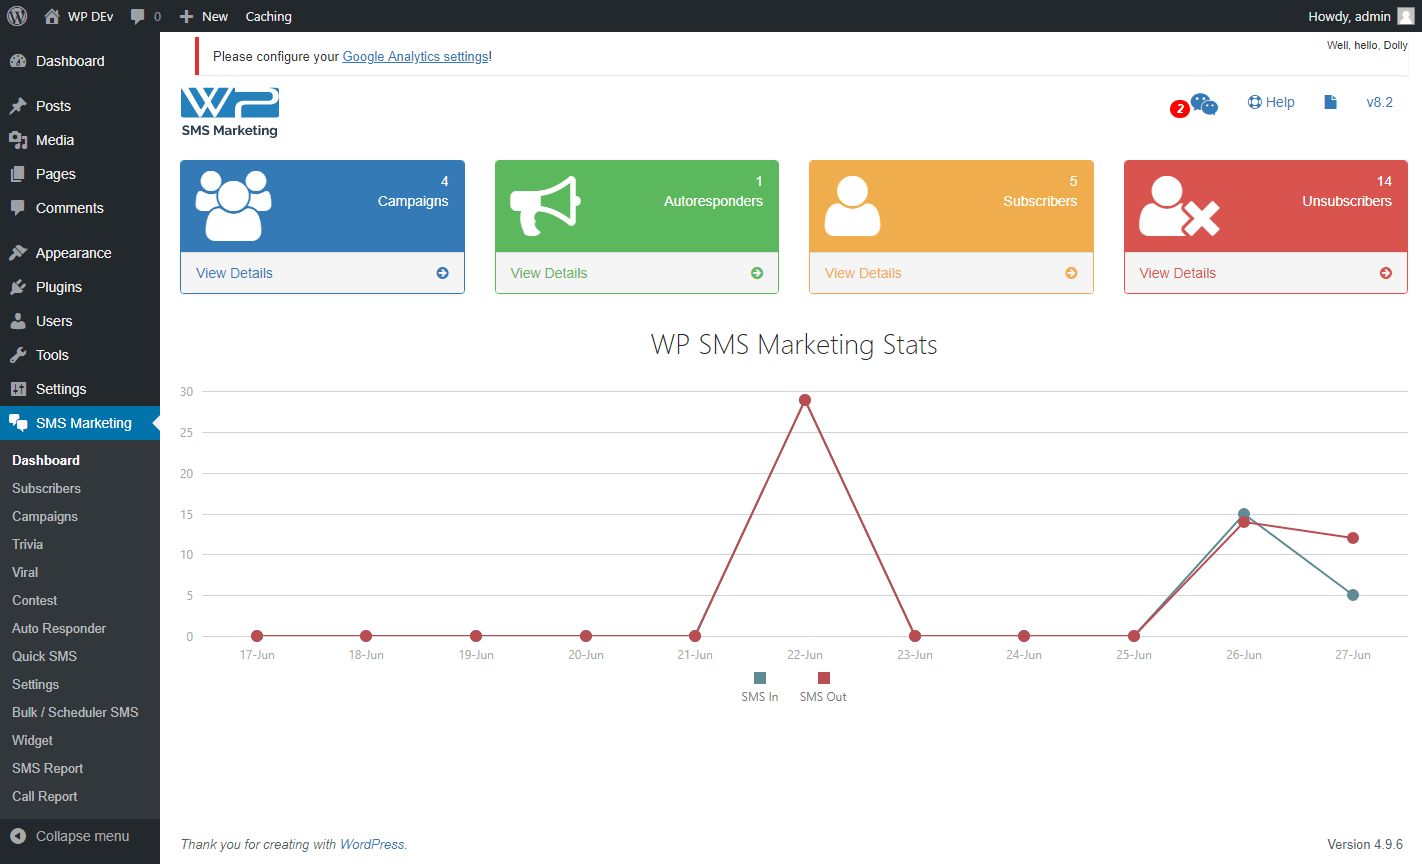Click the SMS Marketing chat icon in sidebar
This screenshot has width=1422, height=864.
18,423
